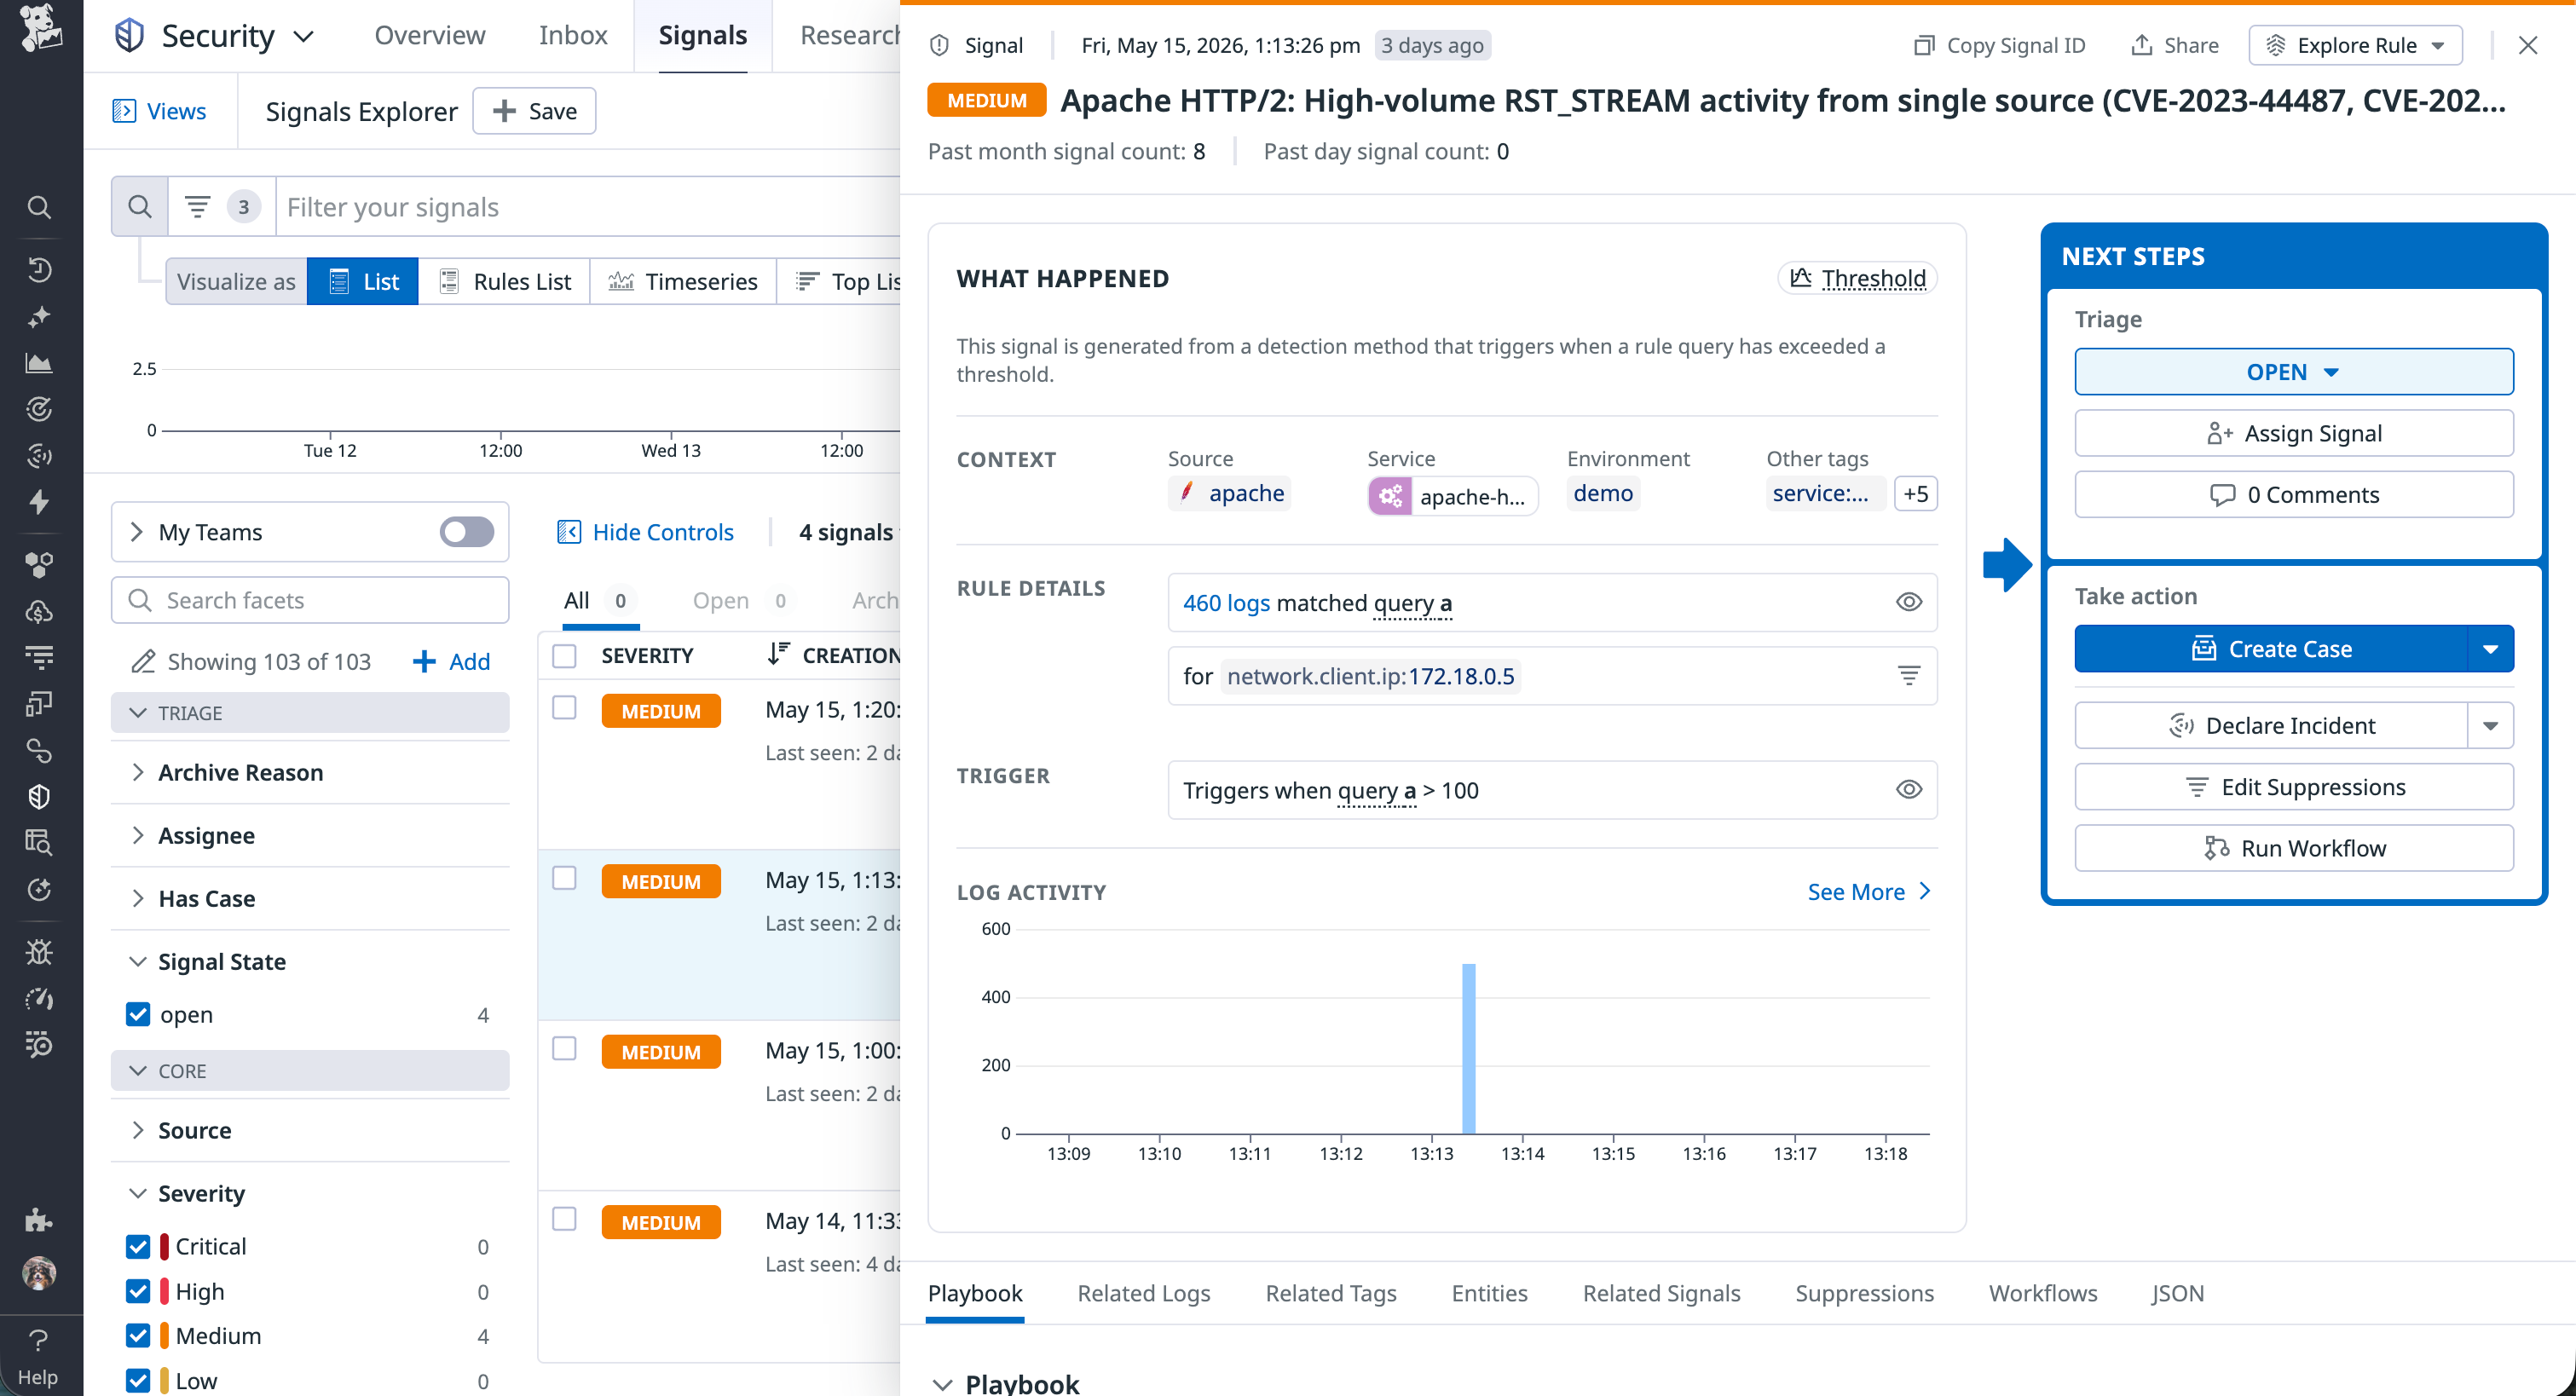Open the JSON tab
This screenshot has height=1396, width=2576.
(2177, 1293)
